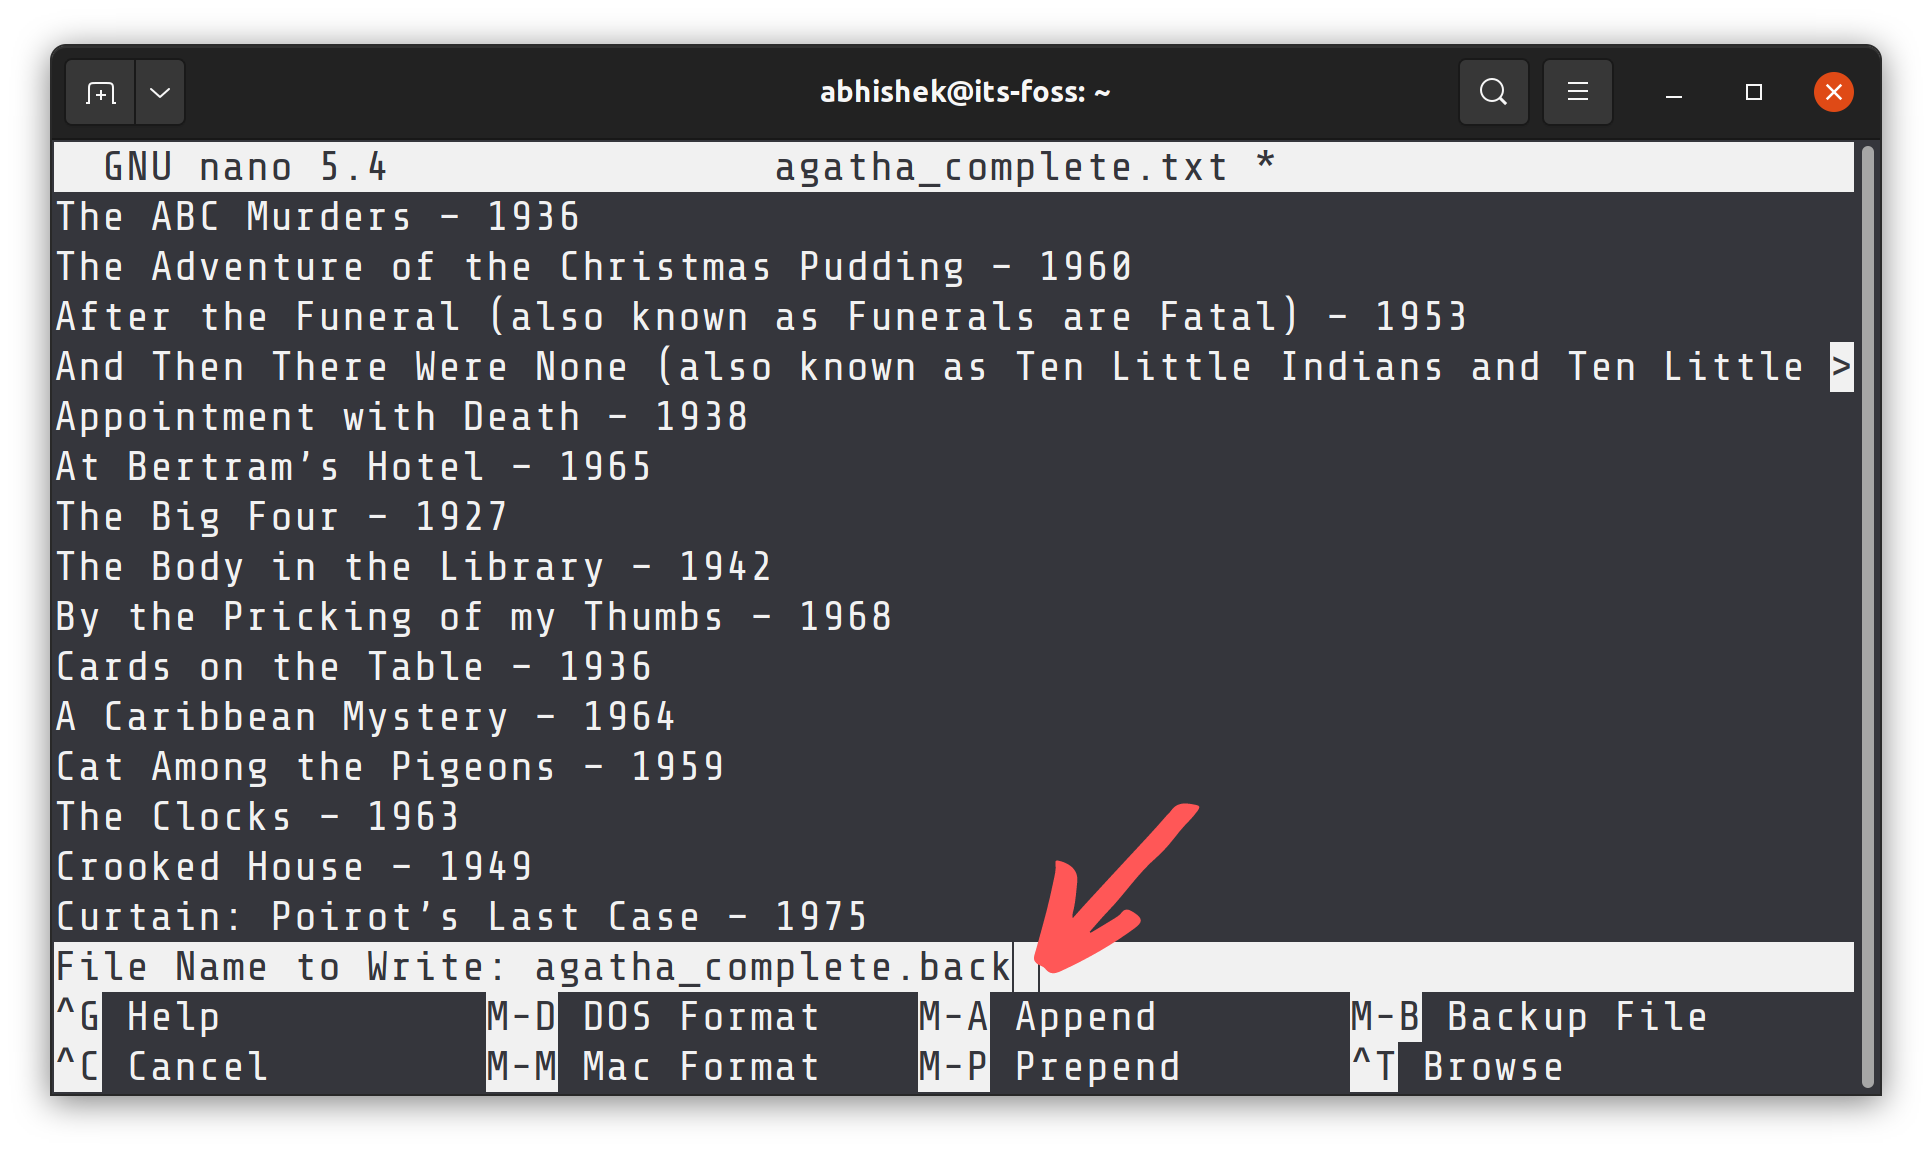The width and height of the screenshot is (1932, 1152).
Task: Open a new terminal tab icon
Action: pyautogui.click(x=101, y=93)
